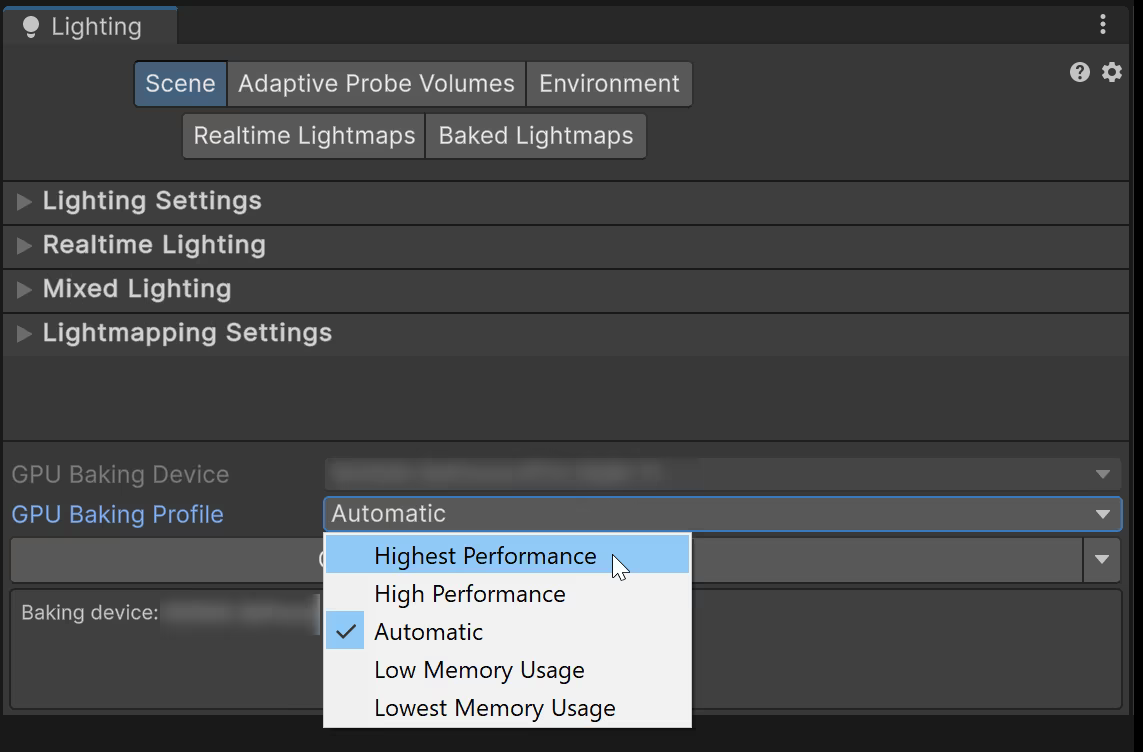Image resolution: width=1143 pixels, height=752 pixels.
Task: Select Highest Performance baking profile
Action: tap(485, 556)
